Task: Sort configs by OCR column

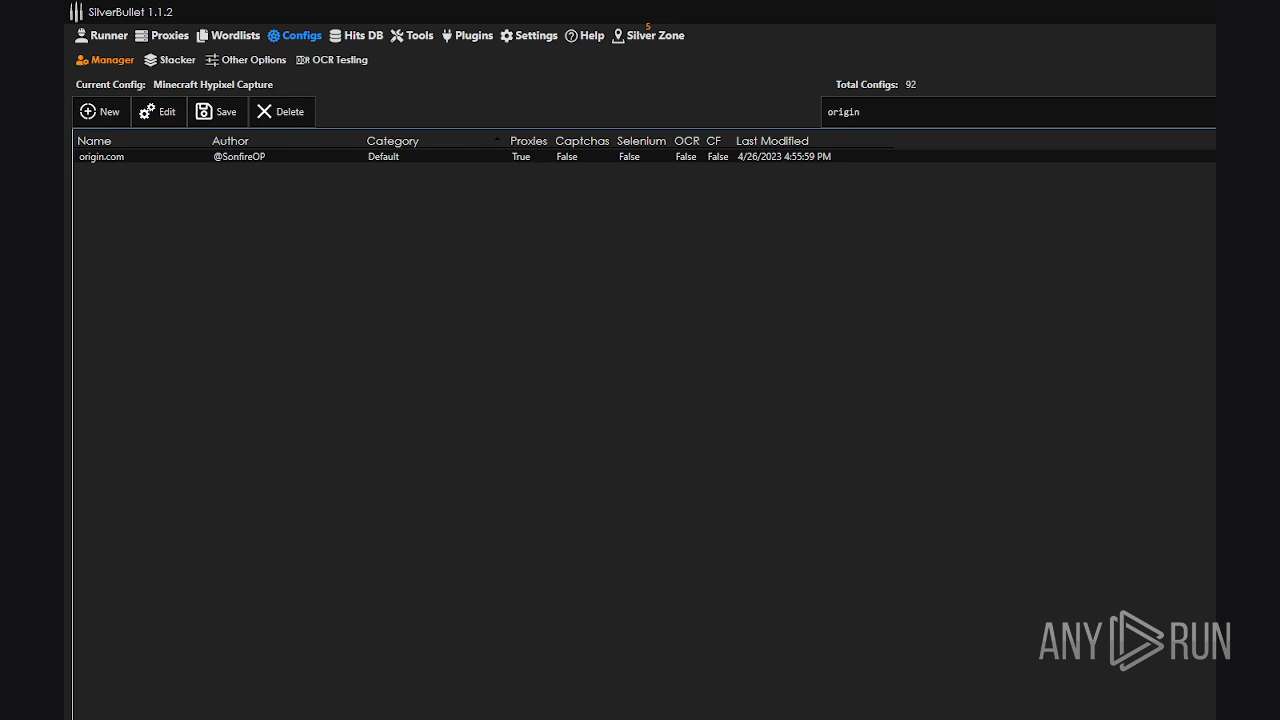Action: [686, 141]
